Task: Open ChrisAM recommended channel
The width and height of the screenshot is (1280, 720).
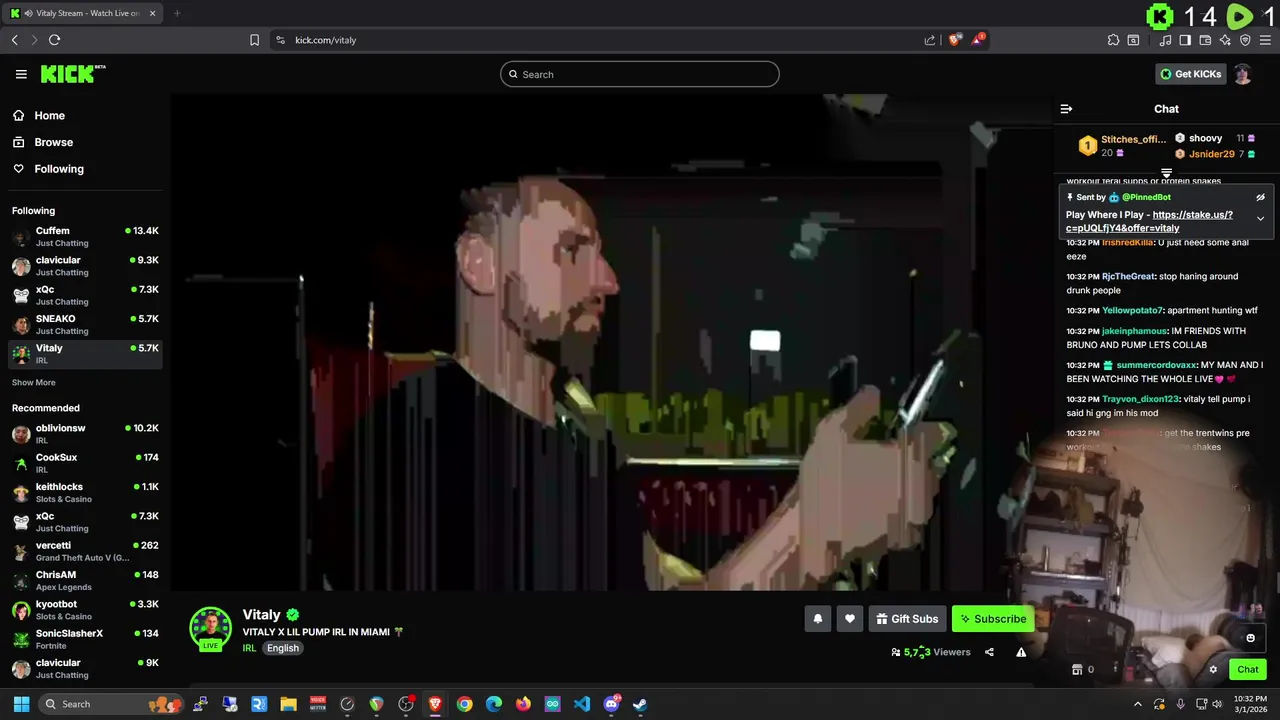Action: (85, 581)
